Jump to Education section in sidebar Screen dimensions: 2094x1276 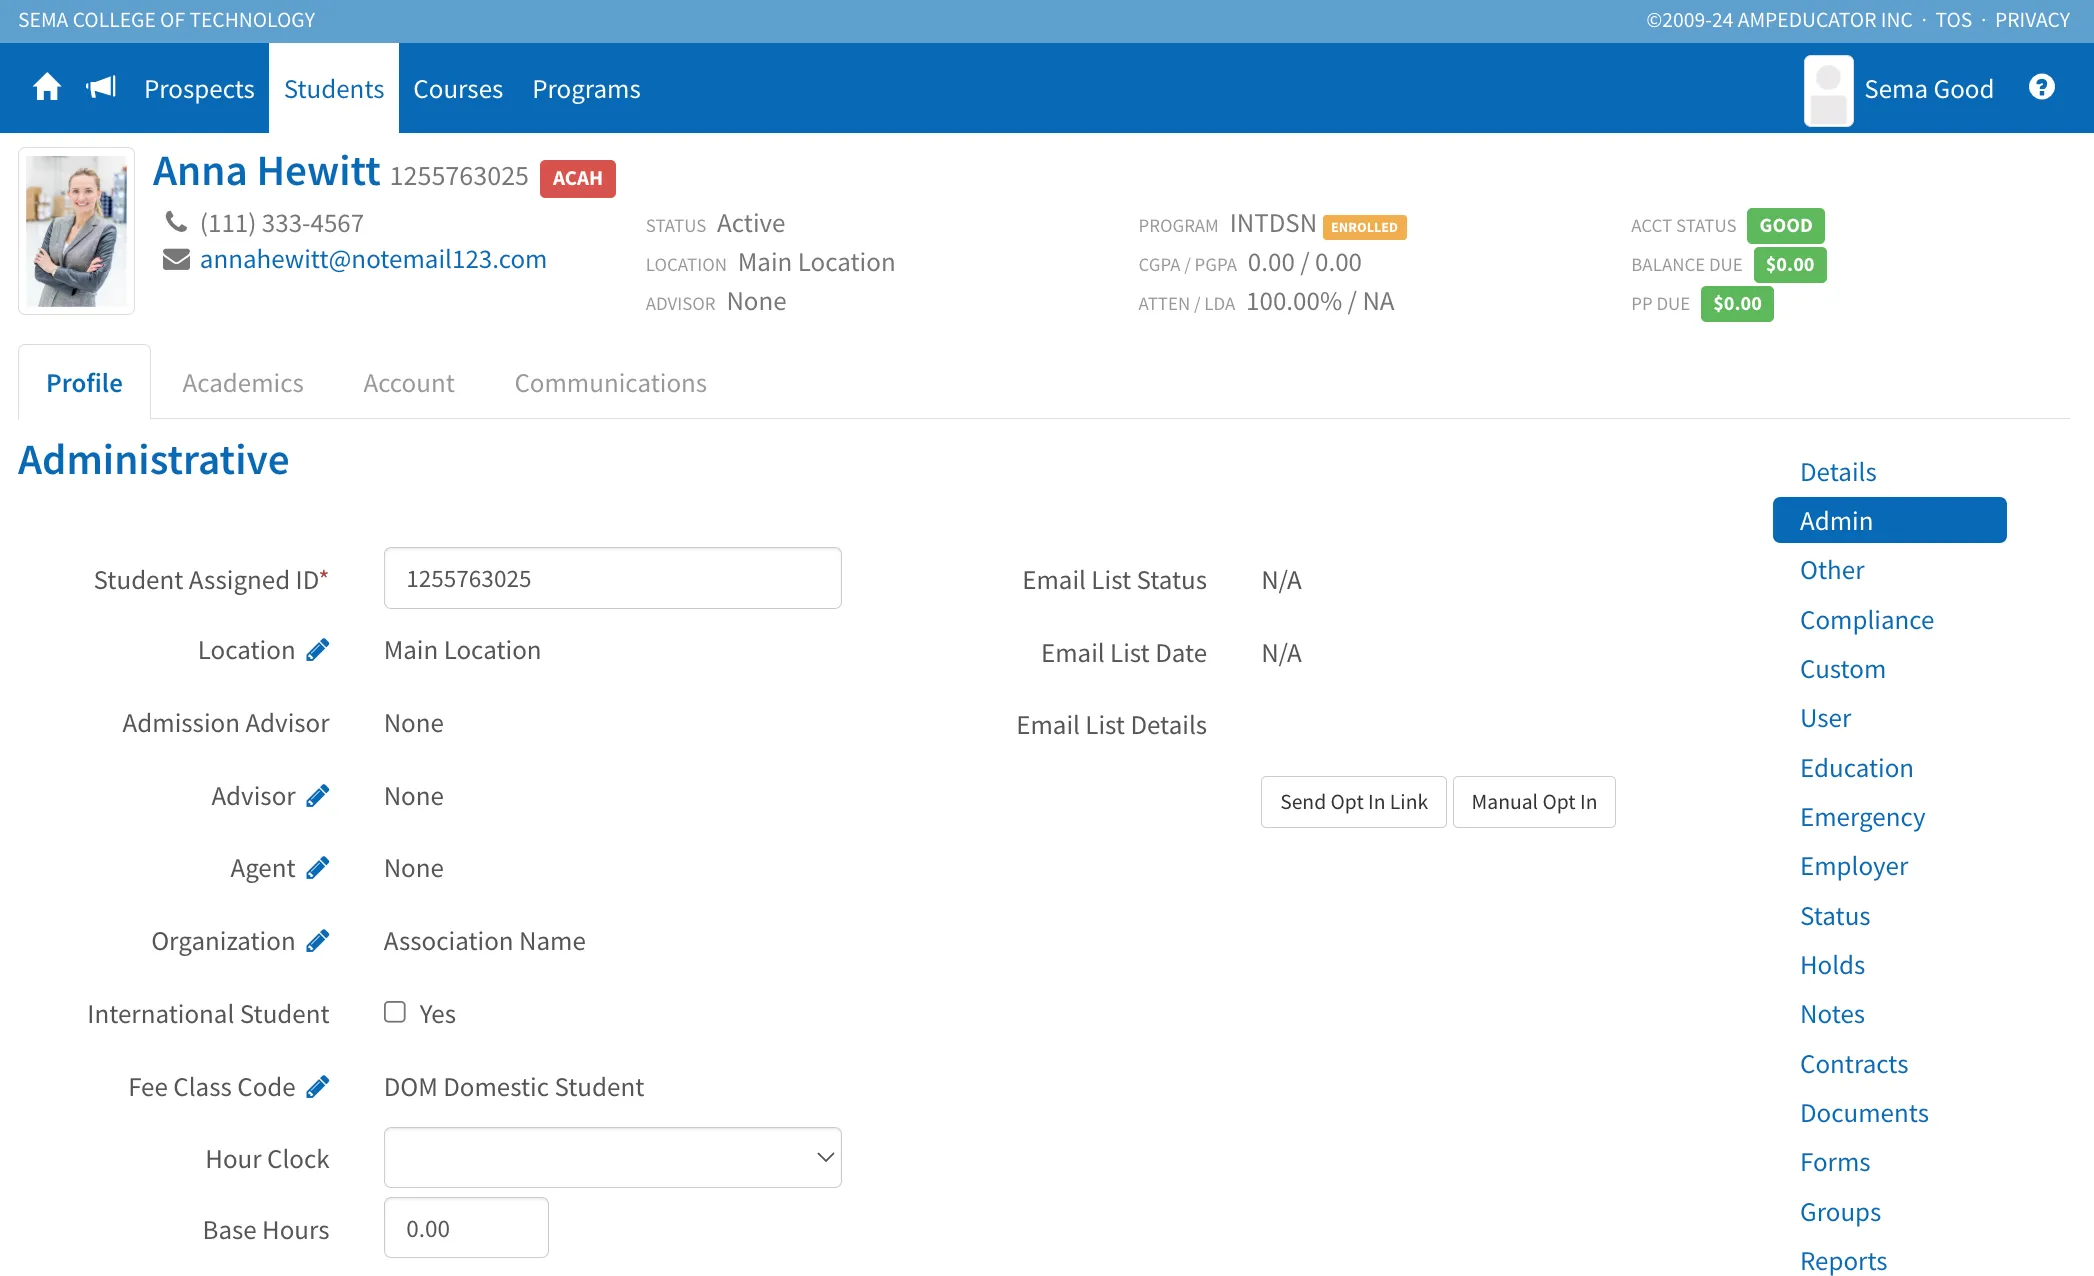point(1857,768)
